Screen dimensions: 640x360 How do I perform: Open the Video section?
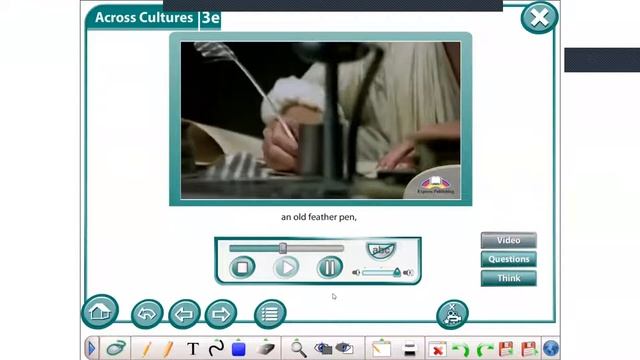[x=509, y=240]
